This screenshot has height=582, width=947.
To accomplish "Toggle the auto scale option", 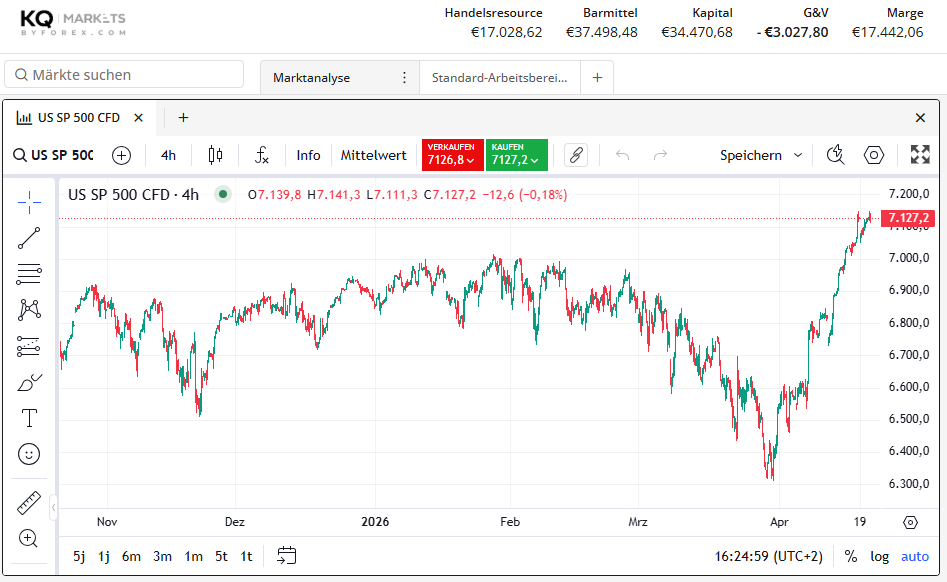I will point(914,556).
